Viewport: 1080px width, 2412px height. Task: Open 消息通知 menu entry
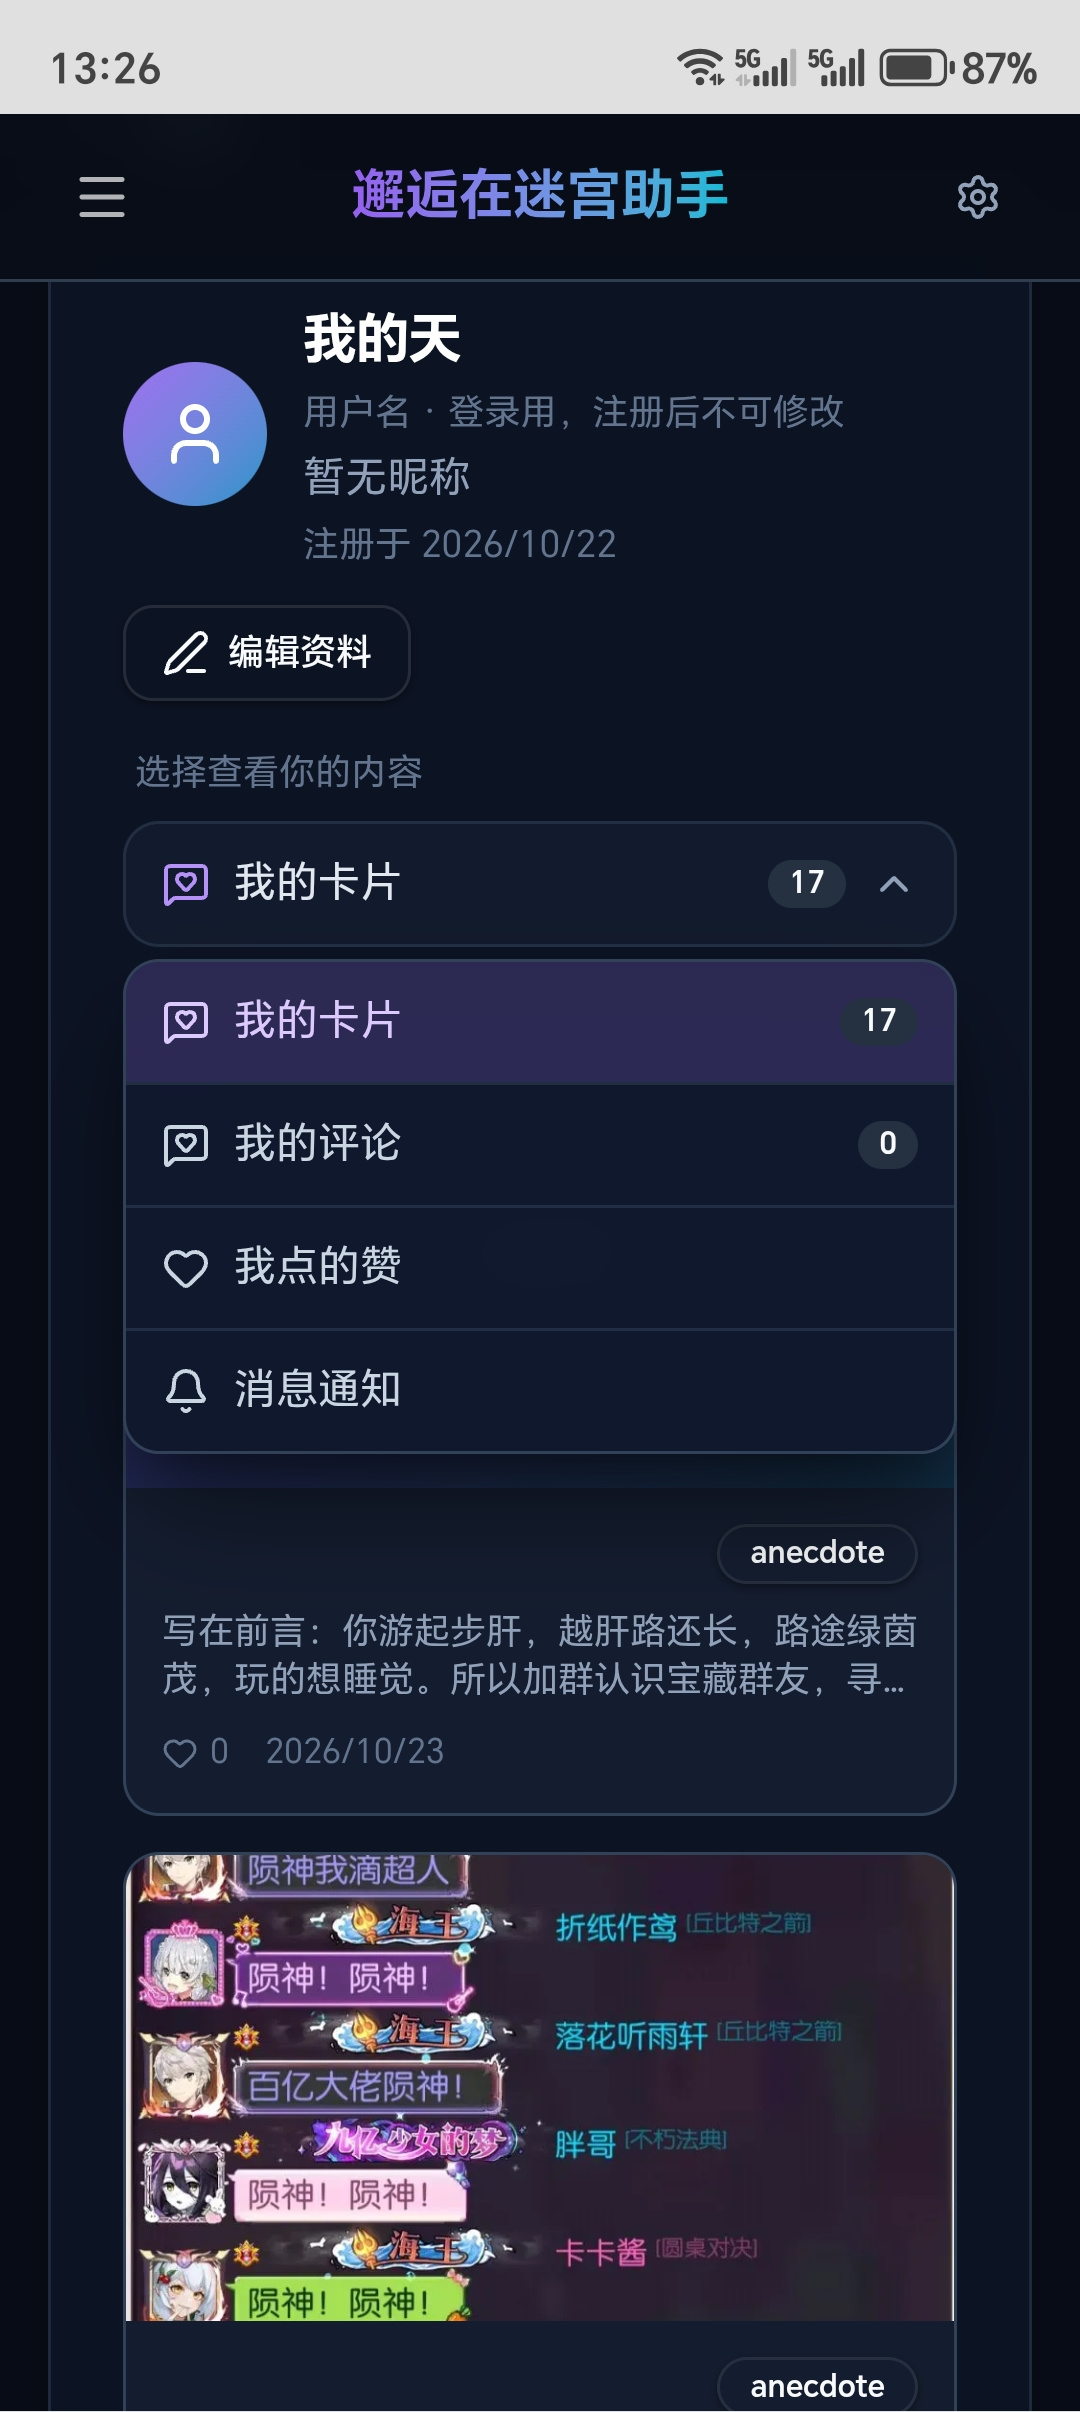coord(540,1390)
